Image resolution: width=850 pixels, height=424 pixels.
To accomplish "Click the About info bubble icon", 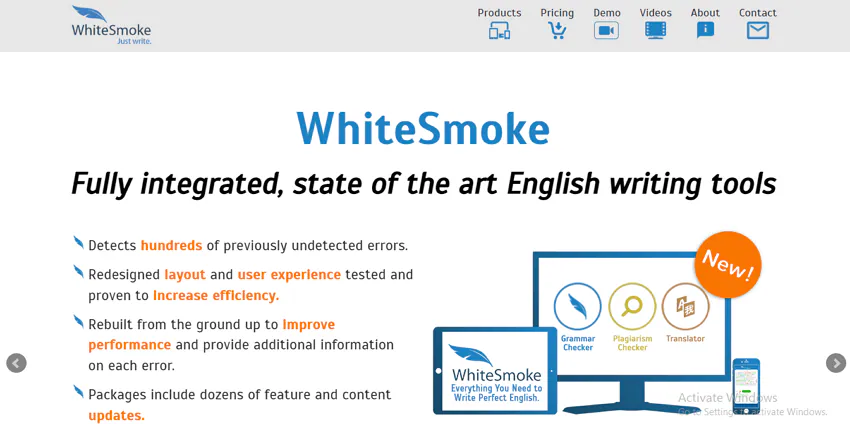I will click(x=705, y=30).
